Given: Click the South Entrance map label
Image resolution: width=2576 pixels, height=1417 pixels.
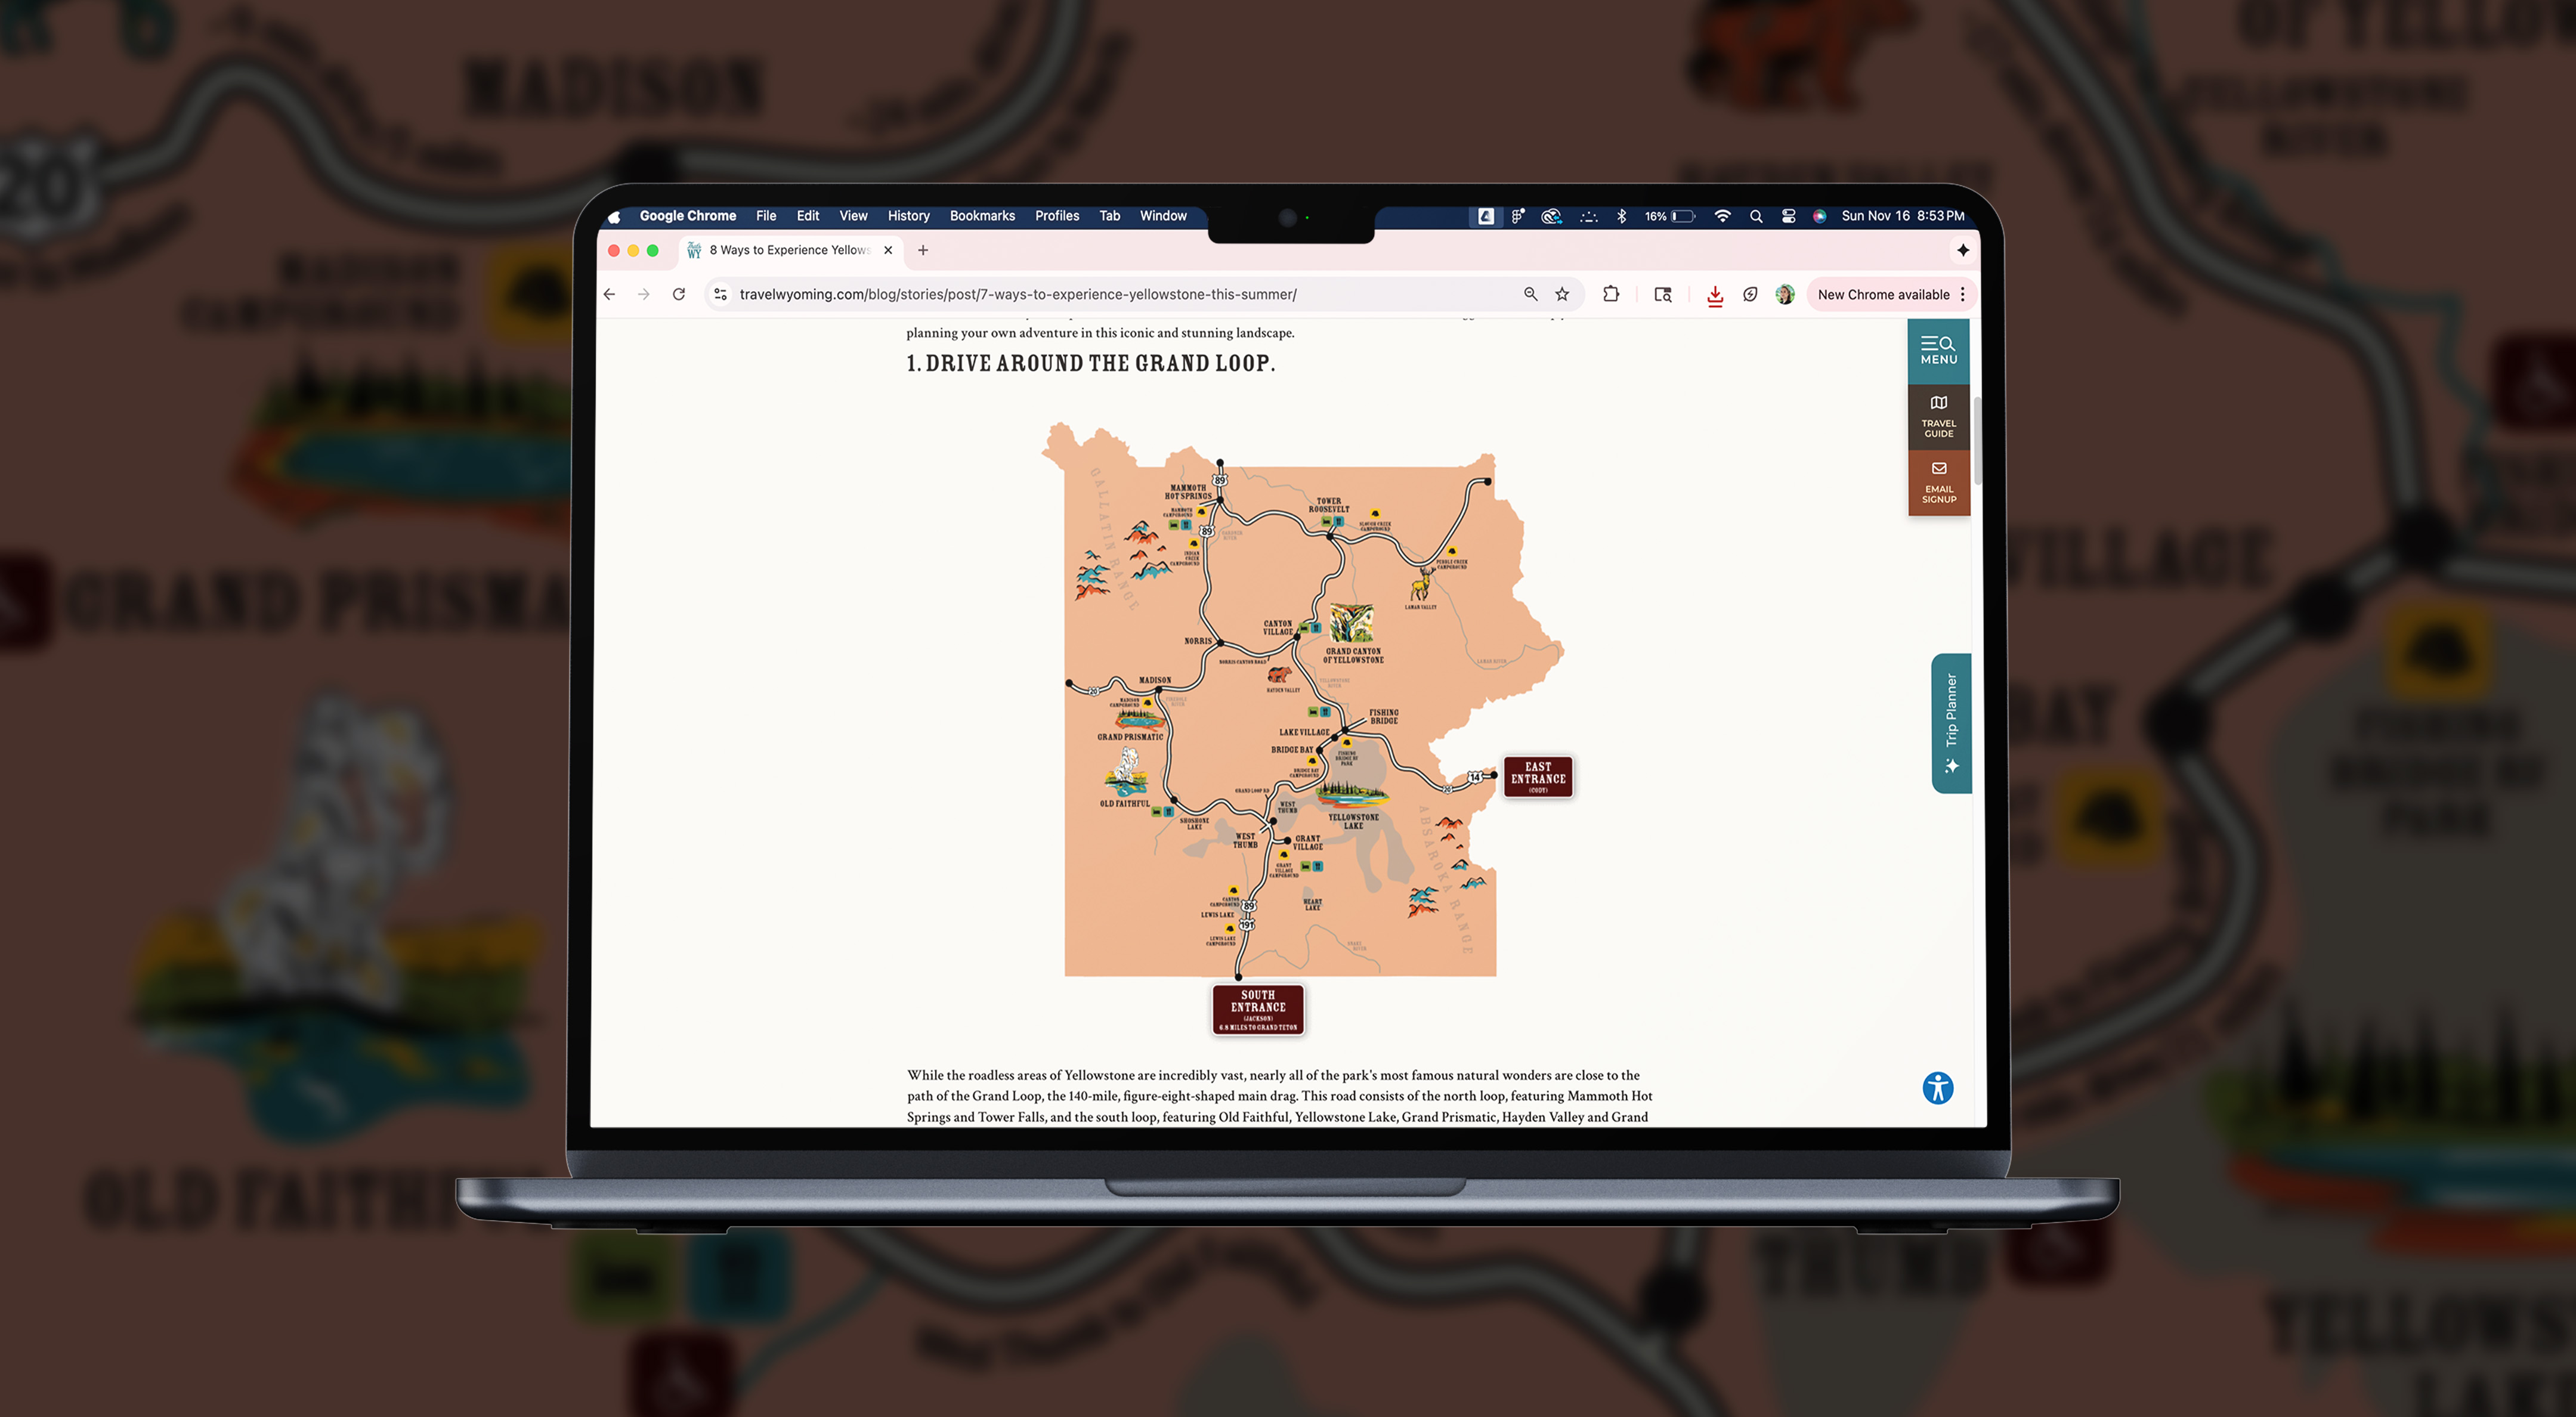Looking at the screenshot, I should [x=1258, y=1009].
